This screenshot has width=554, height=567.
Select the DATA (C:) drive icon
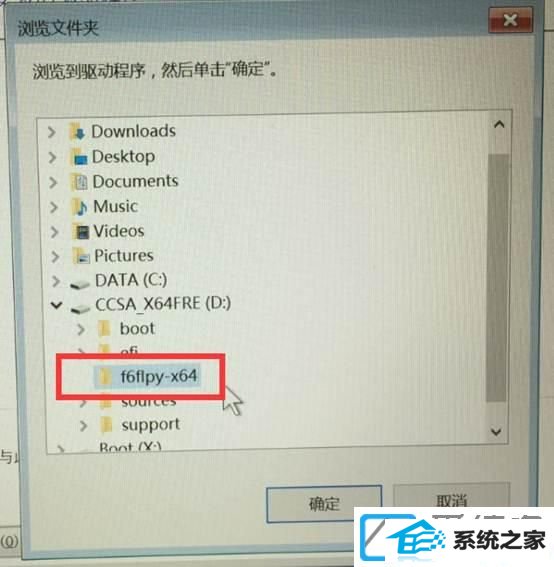pyautogui.click(x=80, y=283)
